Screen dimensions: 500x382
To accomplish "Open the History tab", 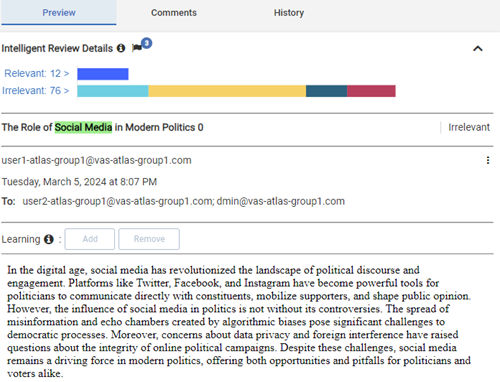I will click(x=289, y=13).
